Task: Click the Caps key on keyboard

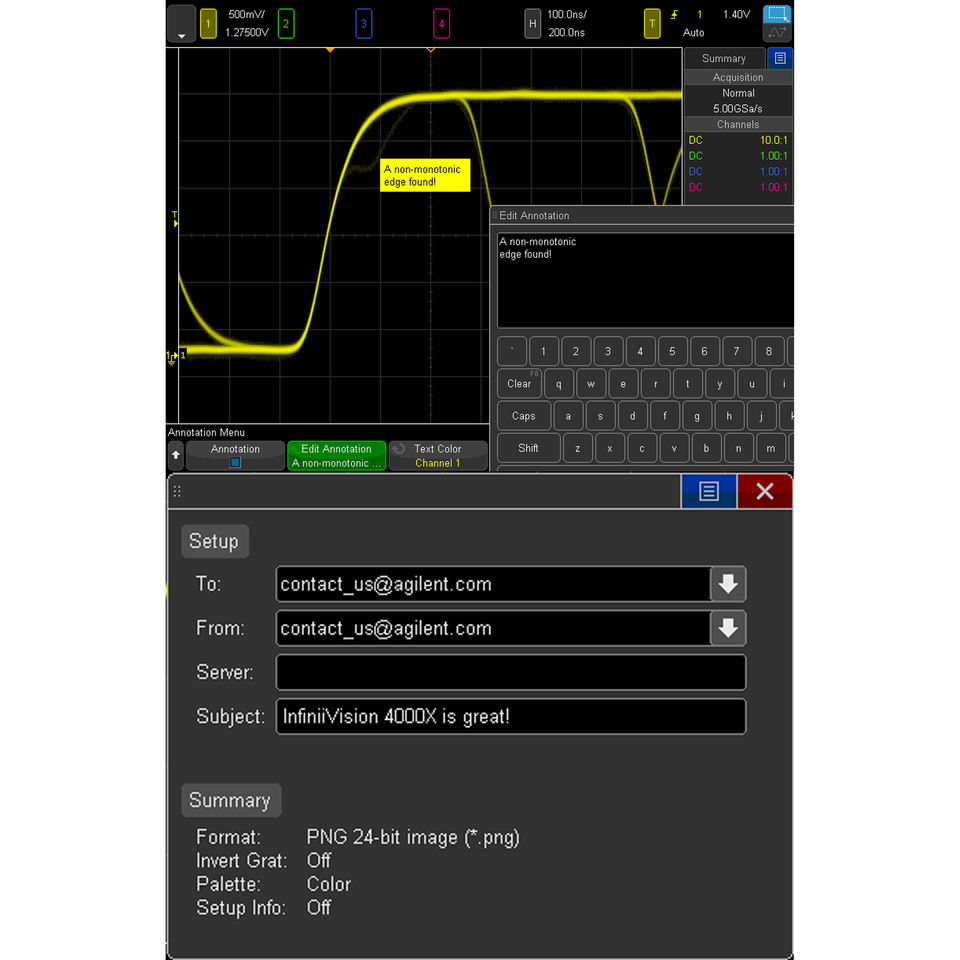Action: [x=523, y=416]
